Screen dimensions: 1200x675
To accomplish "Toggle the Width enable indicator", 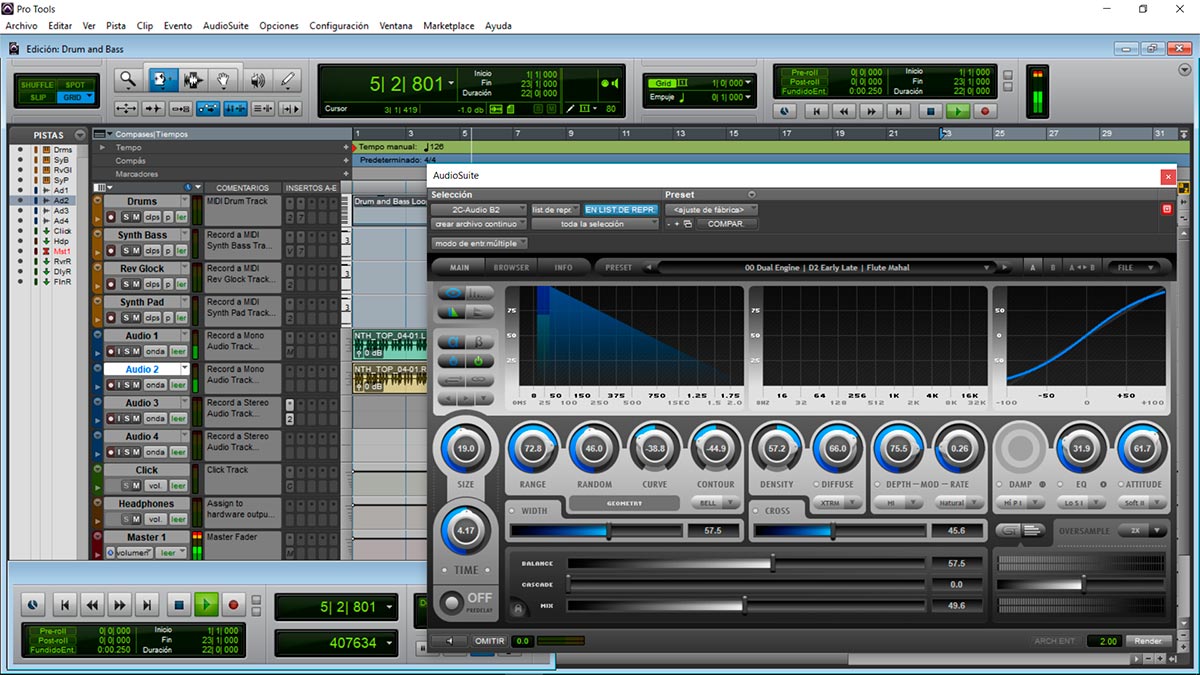I will [x=511, y=511].
